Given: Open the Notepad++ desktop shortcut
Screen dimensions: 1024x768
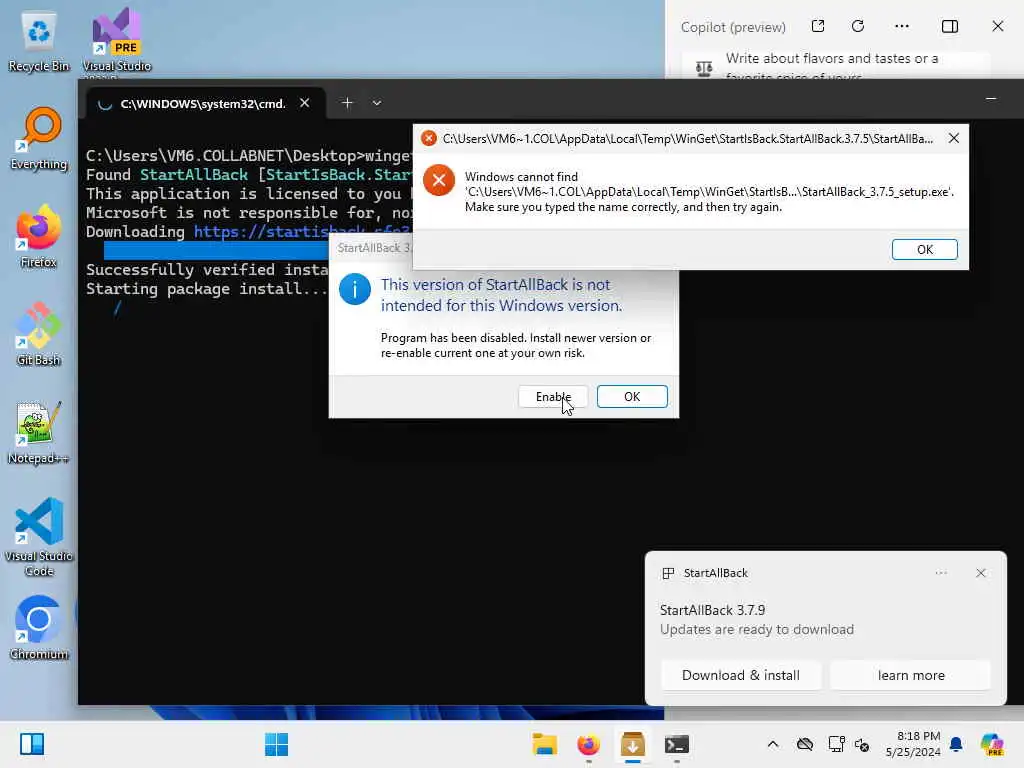Looking at the screenshot, I should [x=39, y=433].
